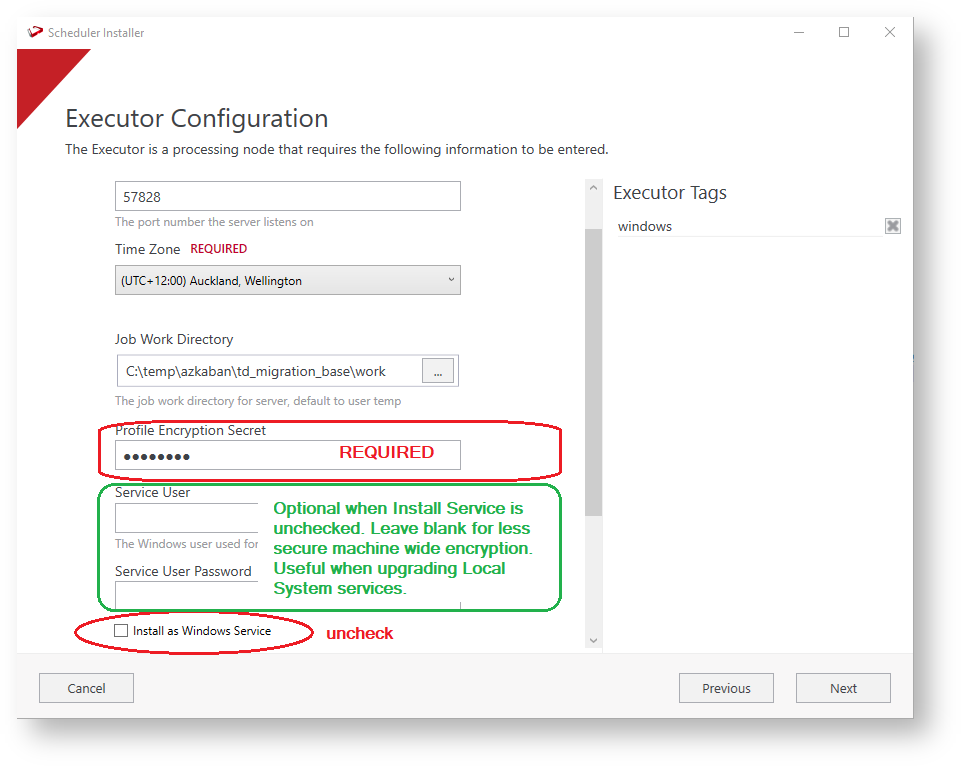Click the Scheduler Installer logo icon
Screen dimensions: 962x767
click(35, 32)
